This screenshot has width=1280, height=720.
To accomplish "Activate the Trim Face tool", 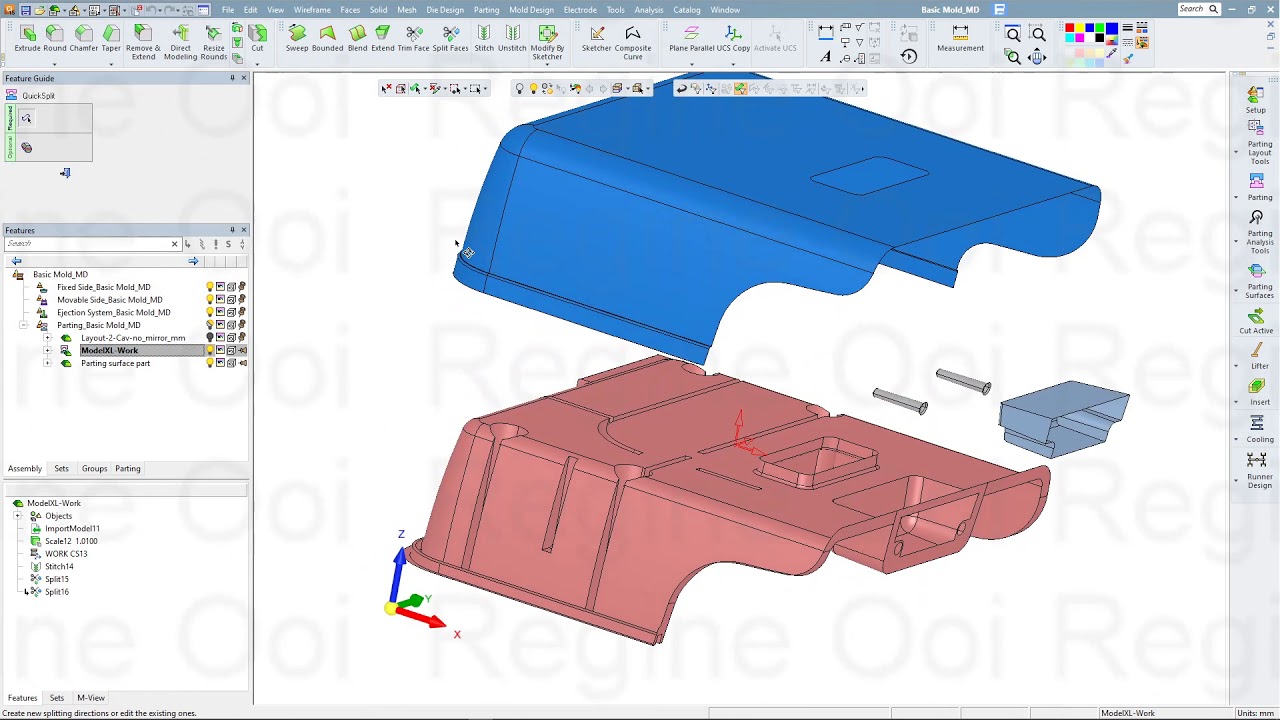I will tap(413, 40).
